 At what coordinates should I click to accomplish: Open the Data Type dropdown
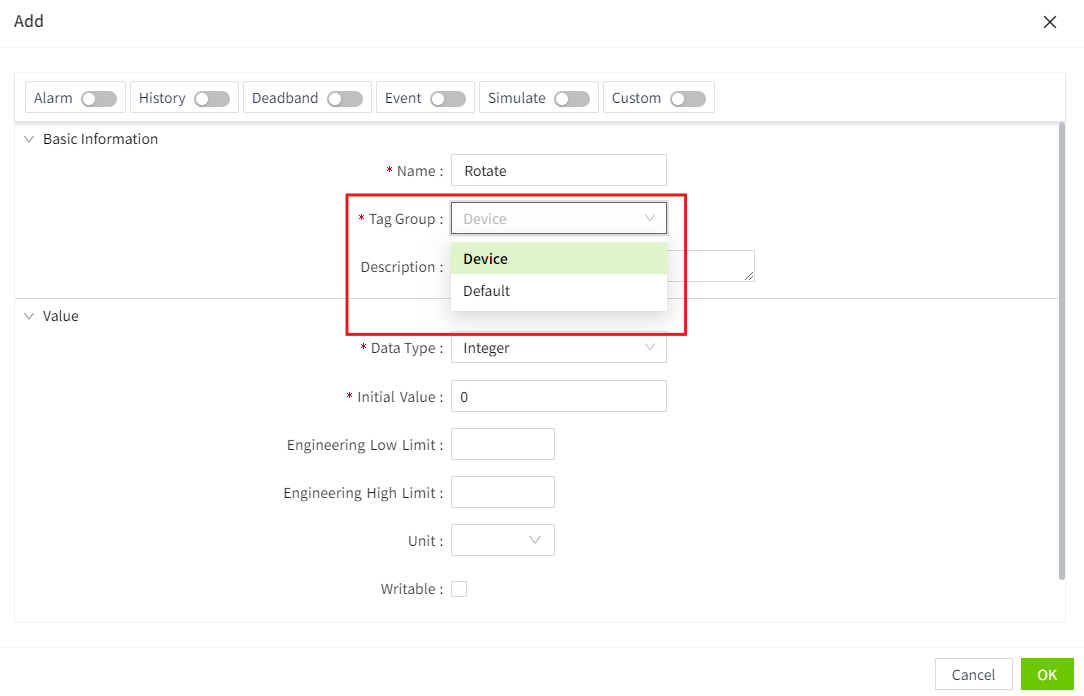click(x=558, y=348)
